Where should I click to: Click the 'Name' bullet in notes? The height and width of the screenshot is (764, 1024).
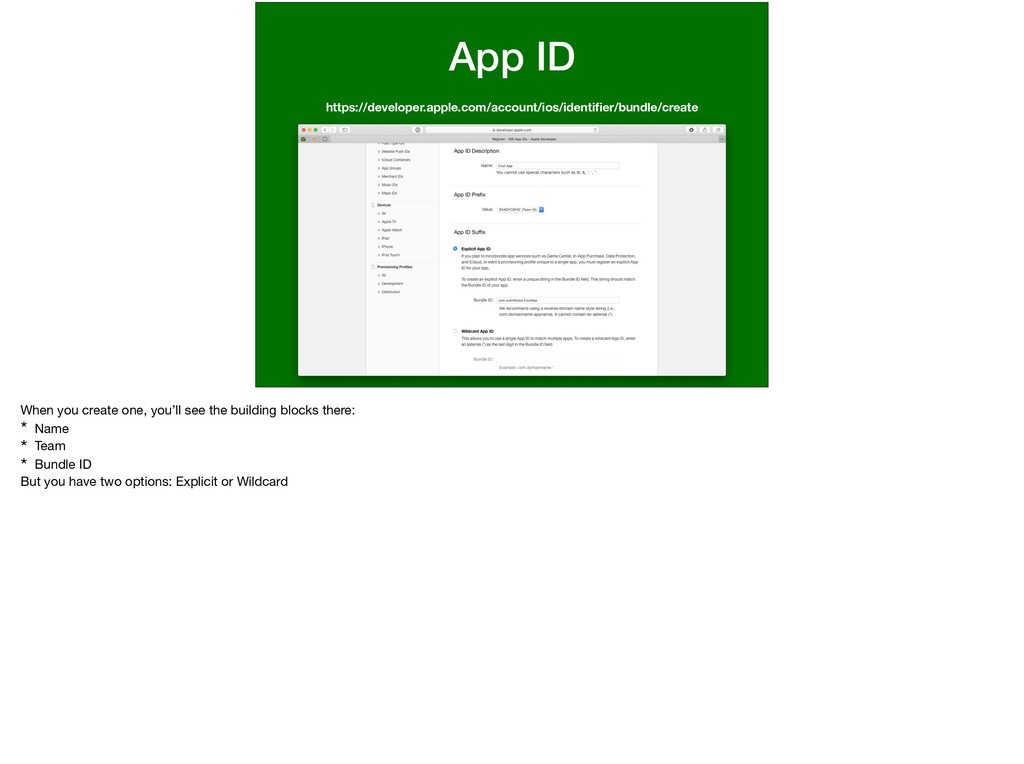click(x=52, y=429)
